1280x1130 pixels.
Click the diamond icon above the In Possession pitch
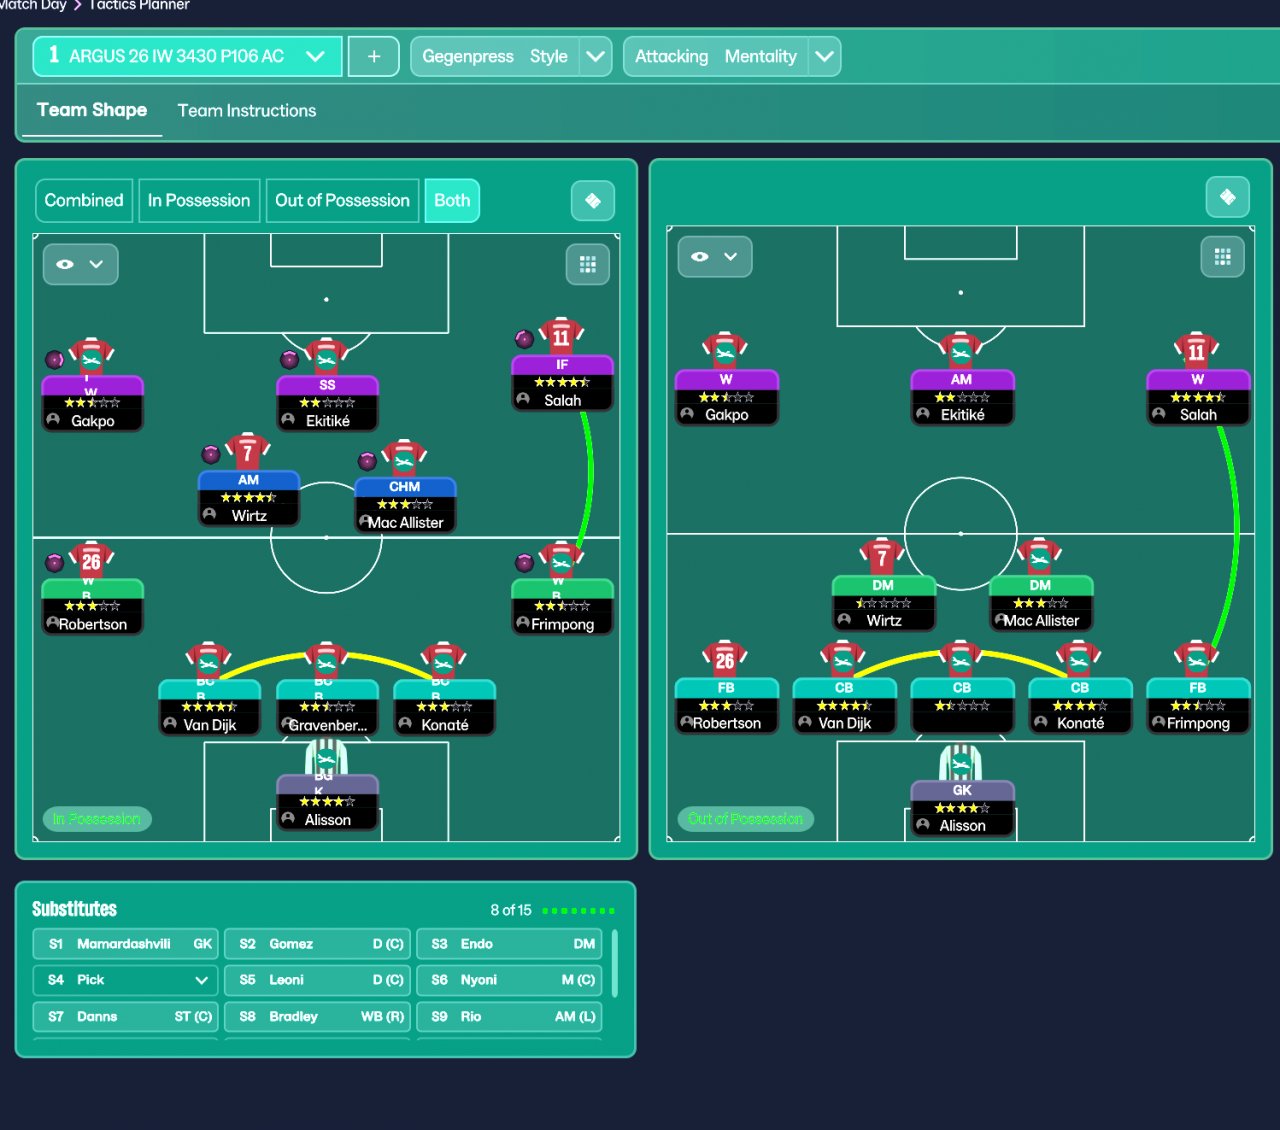pos(593,201)
